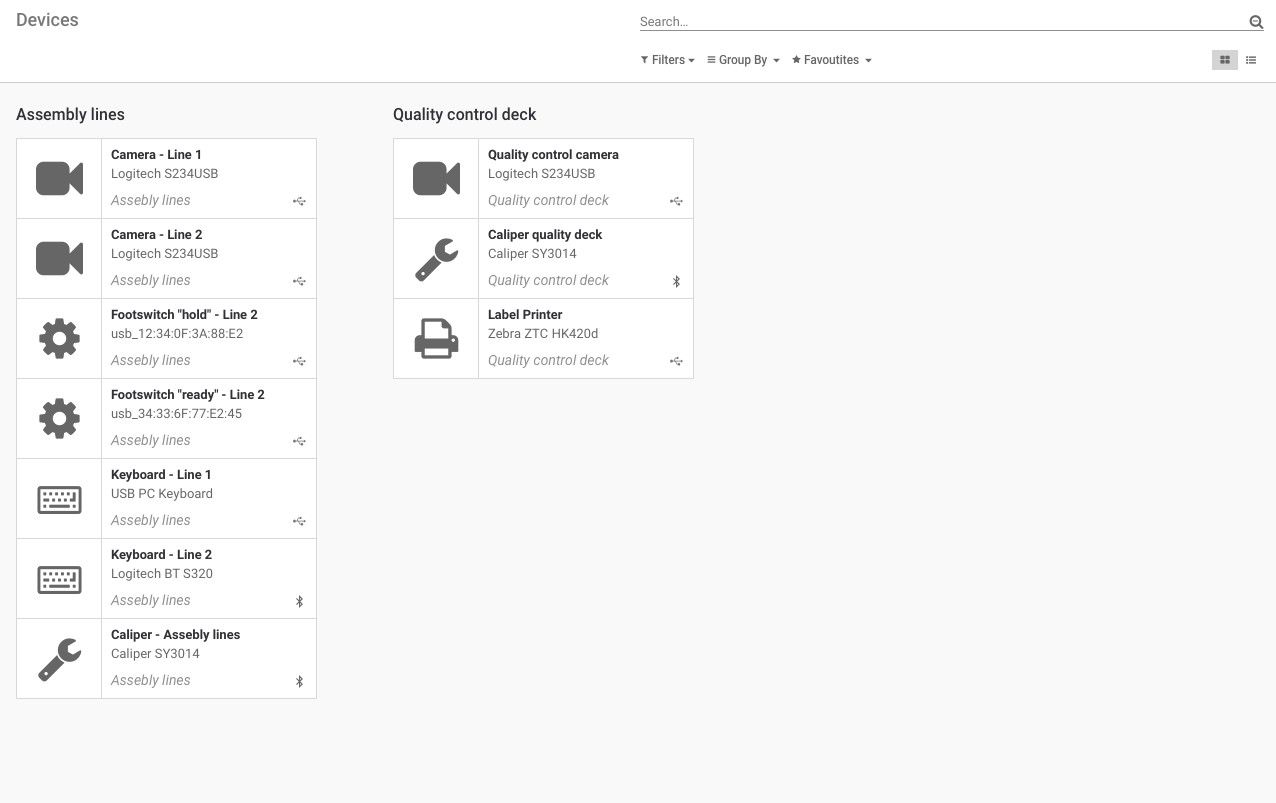The height and width of the screenshot is (803, 1276).
Task: Click the Quality control deck column heading
Action: (x=464, y=115)
